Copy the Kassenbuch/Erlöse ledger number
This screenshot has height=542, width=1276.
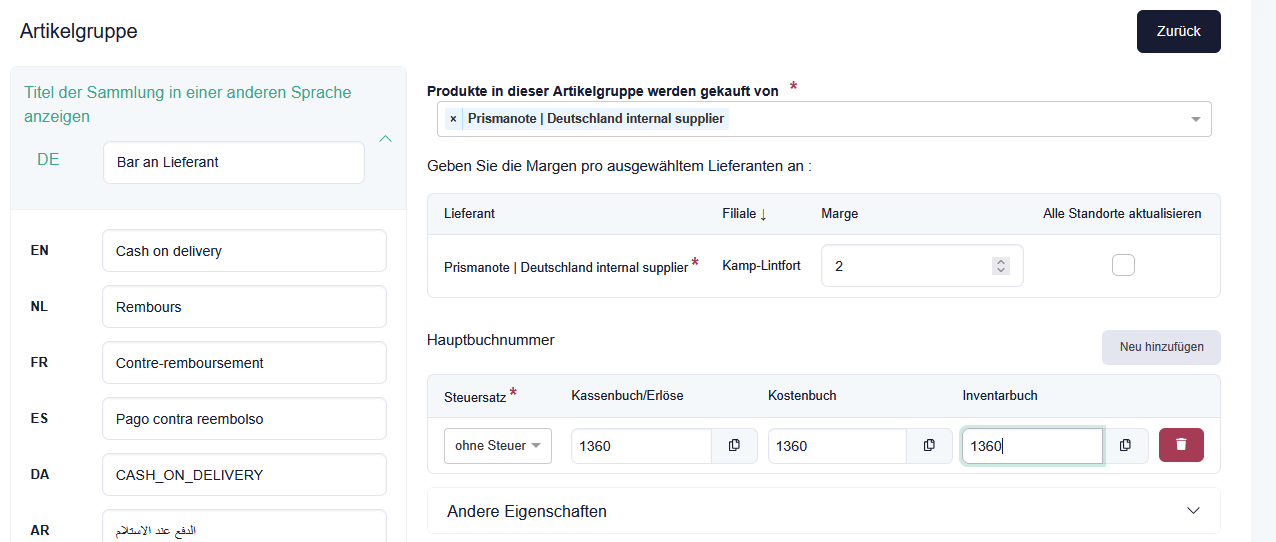(x=734, y=446)
